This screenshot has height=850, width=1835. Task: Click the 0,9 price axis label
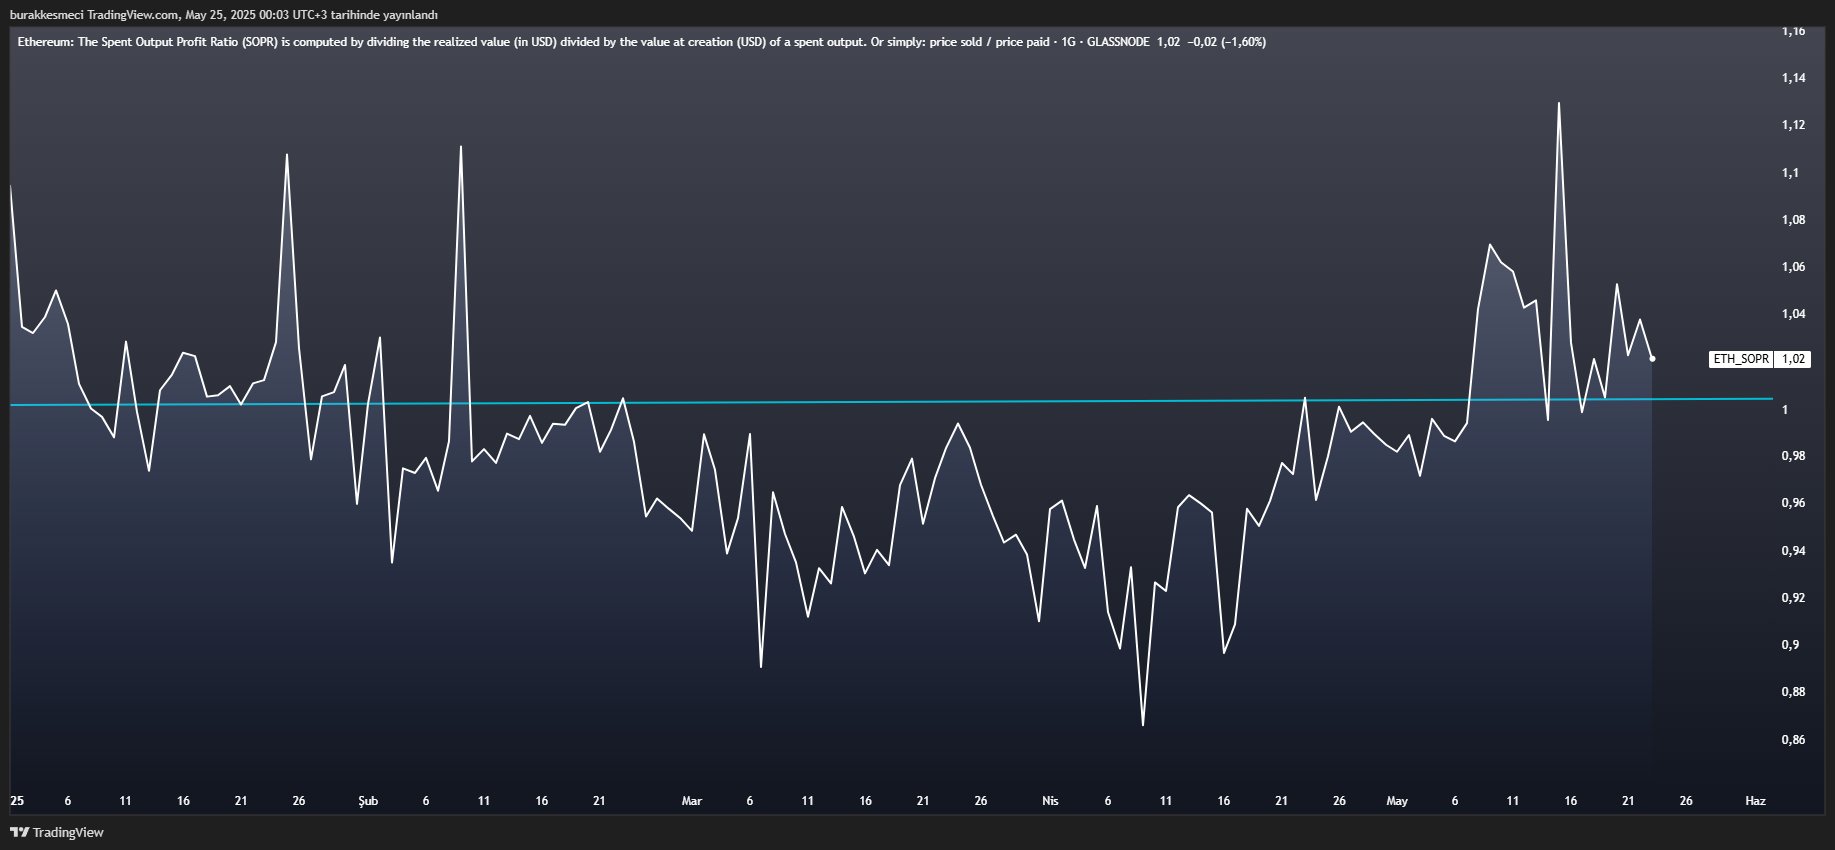pos(1790,645)
